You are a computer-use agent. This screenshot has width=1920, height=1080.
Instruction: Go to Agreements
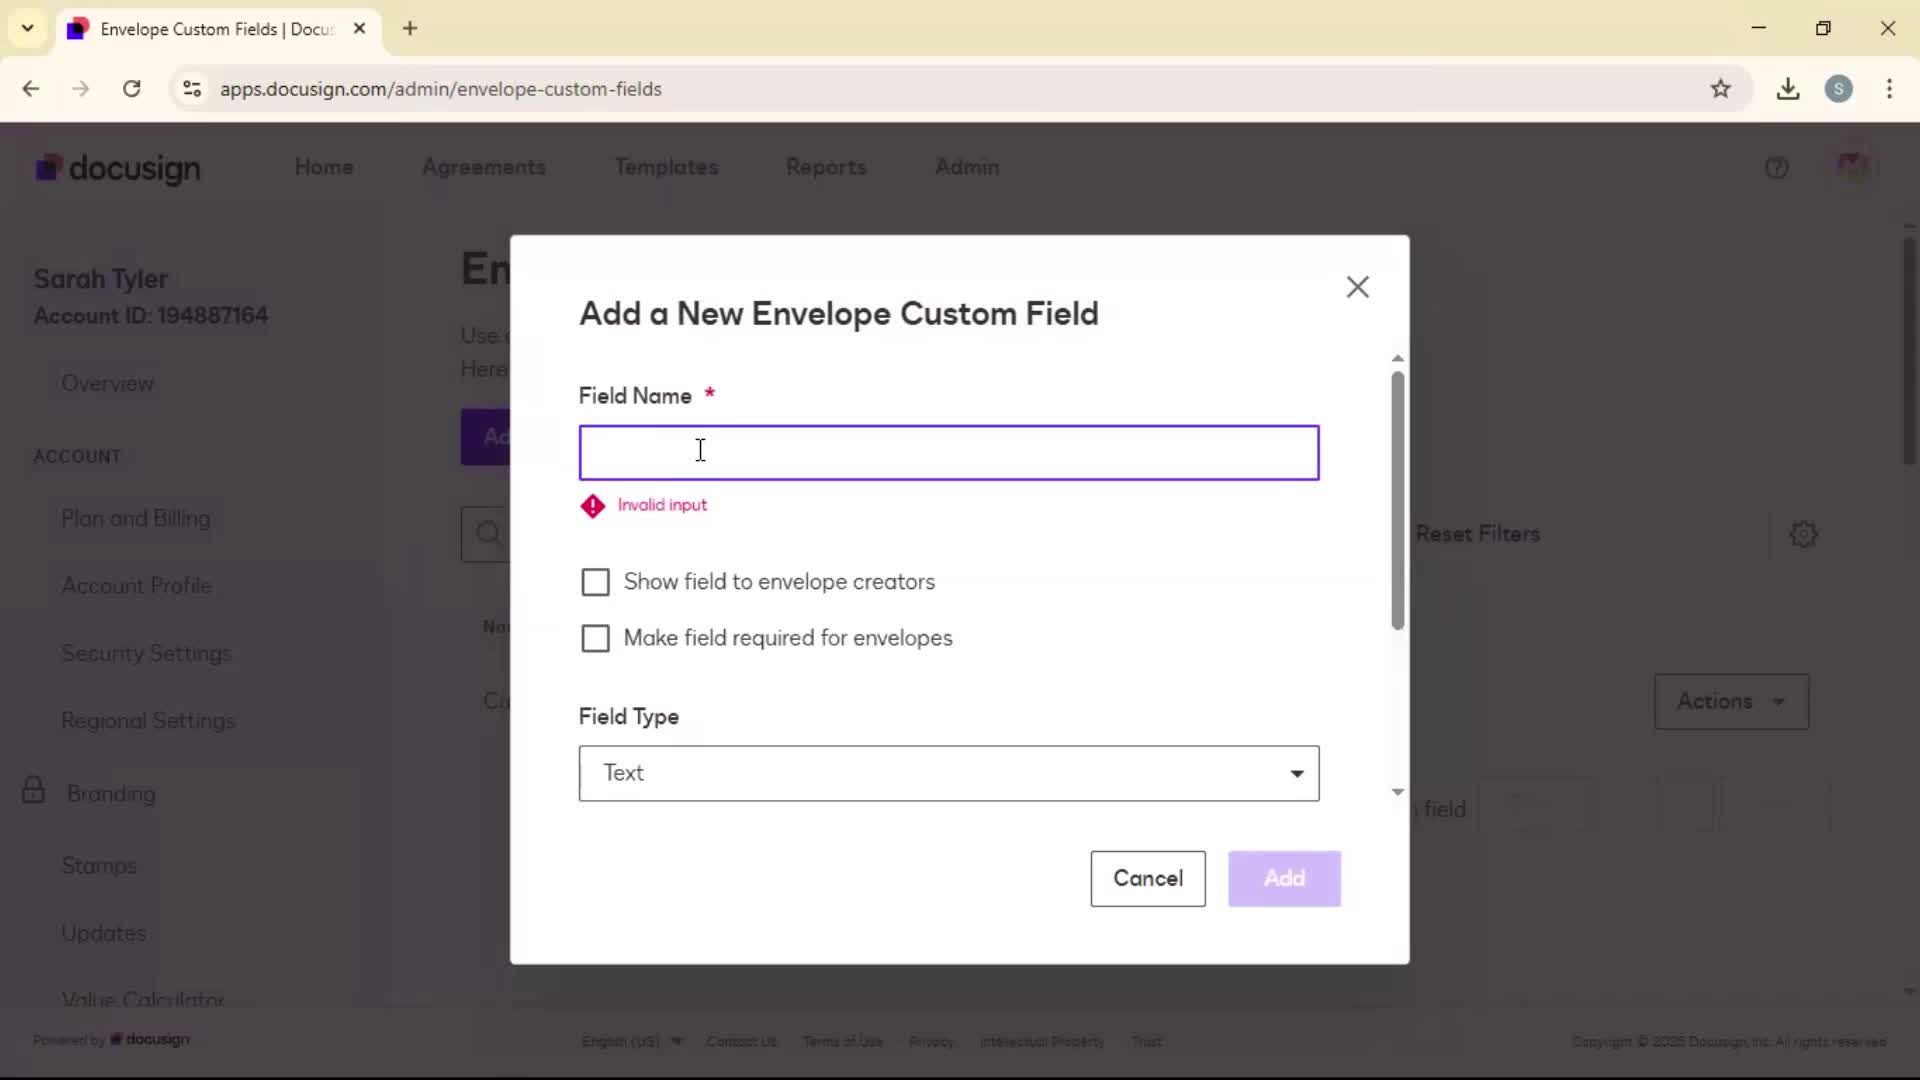tap(484, 167)
